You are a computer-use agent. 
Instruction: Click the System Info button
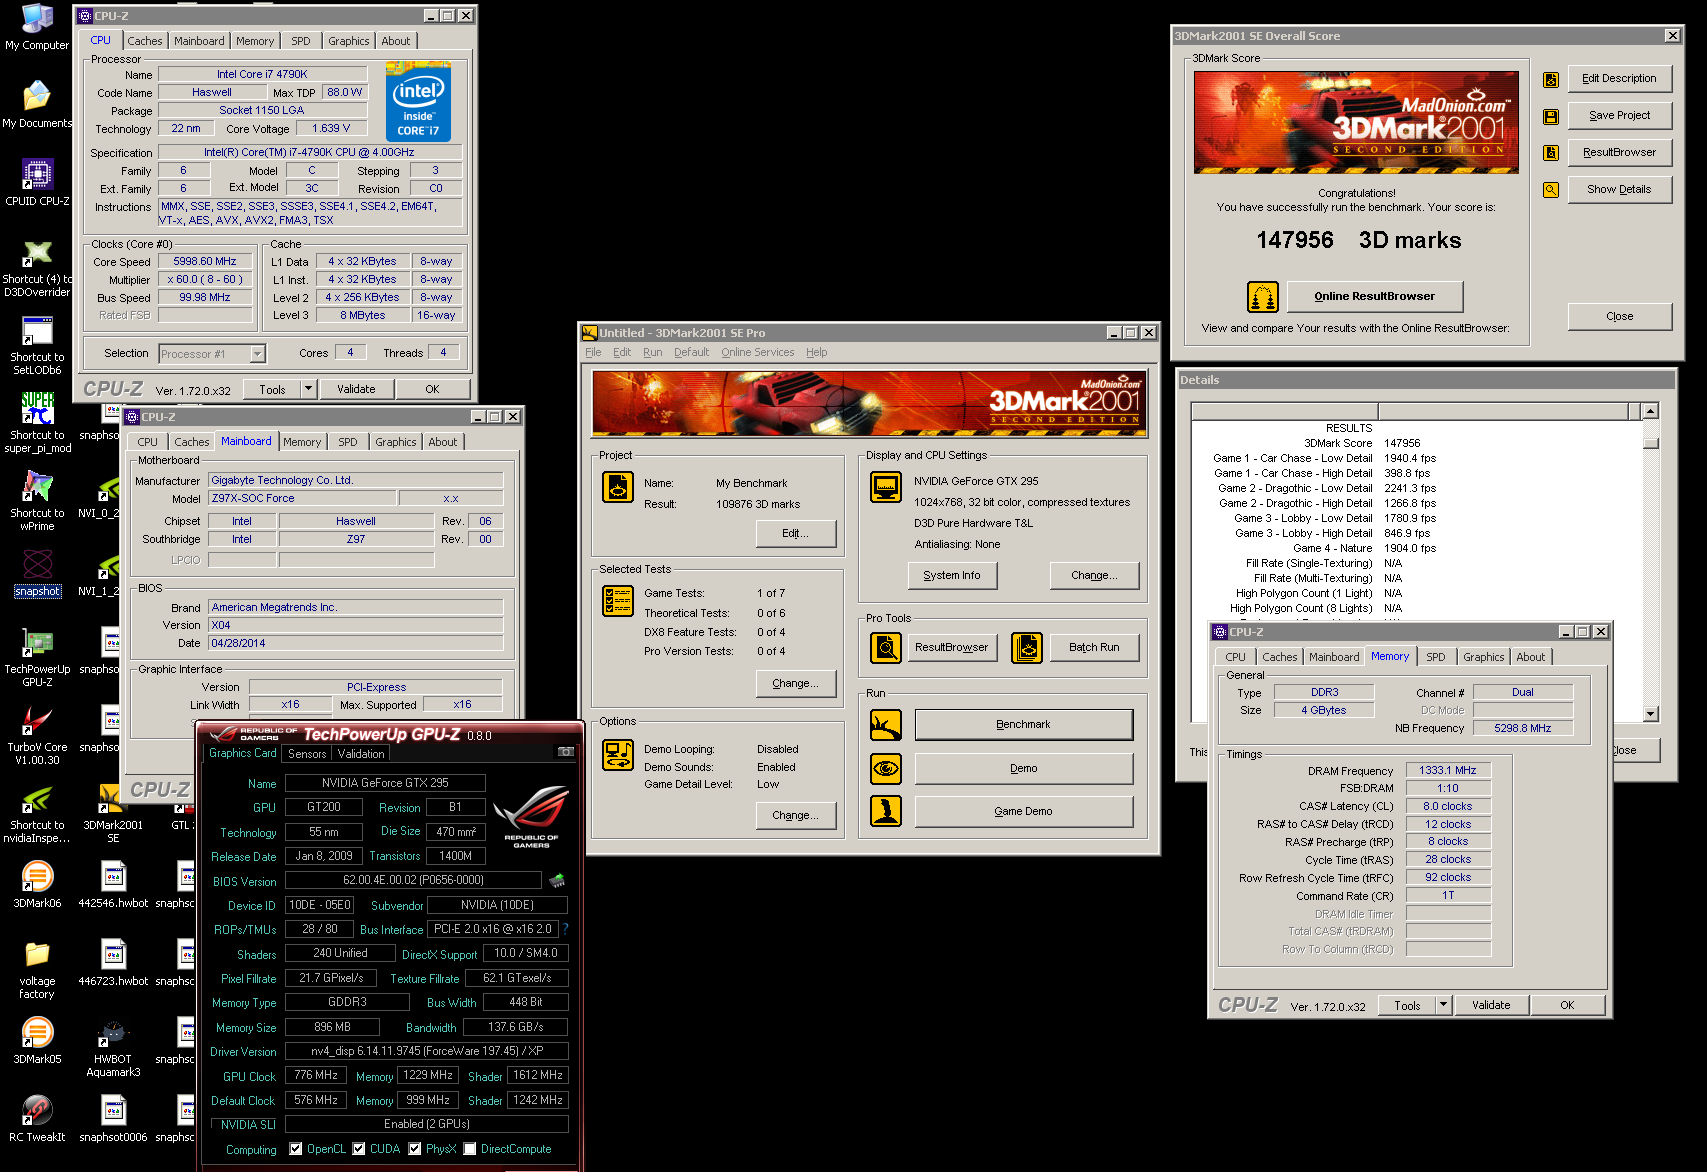[x=952, y=576]
